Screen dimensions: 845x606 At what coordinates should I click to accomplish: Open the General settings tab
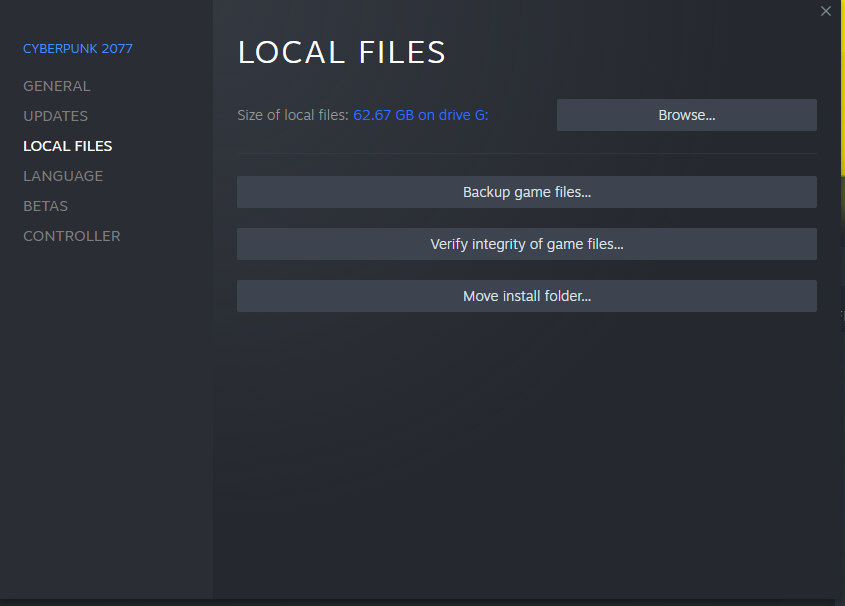point(57,86)
